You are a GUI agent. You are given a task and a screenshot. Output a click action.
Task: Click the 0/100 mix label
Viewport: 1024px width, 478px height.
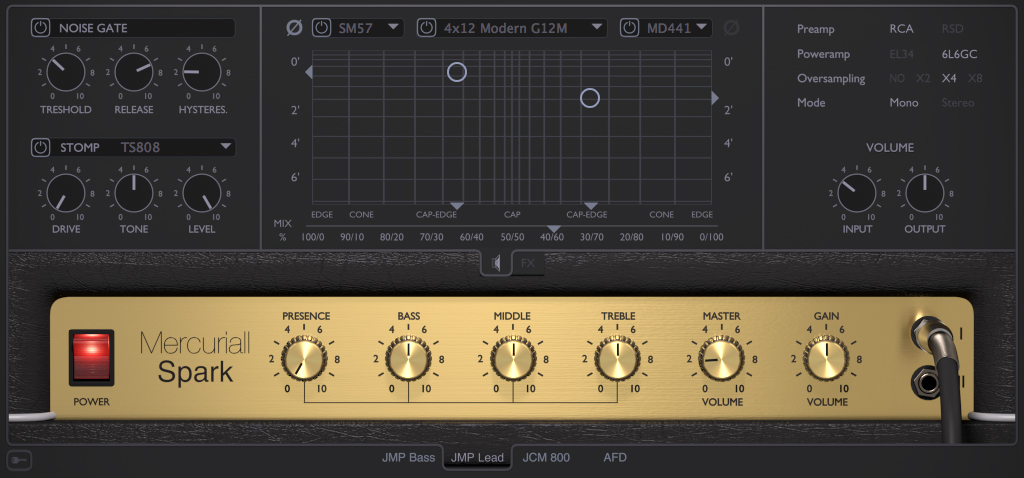[711, 237]
